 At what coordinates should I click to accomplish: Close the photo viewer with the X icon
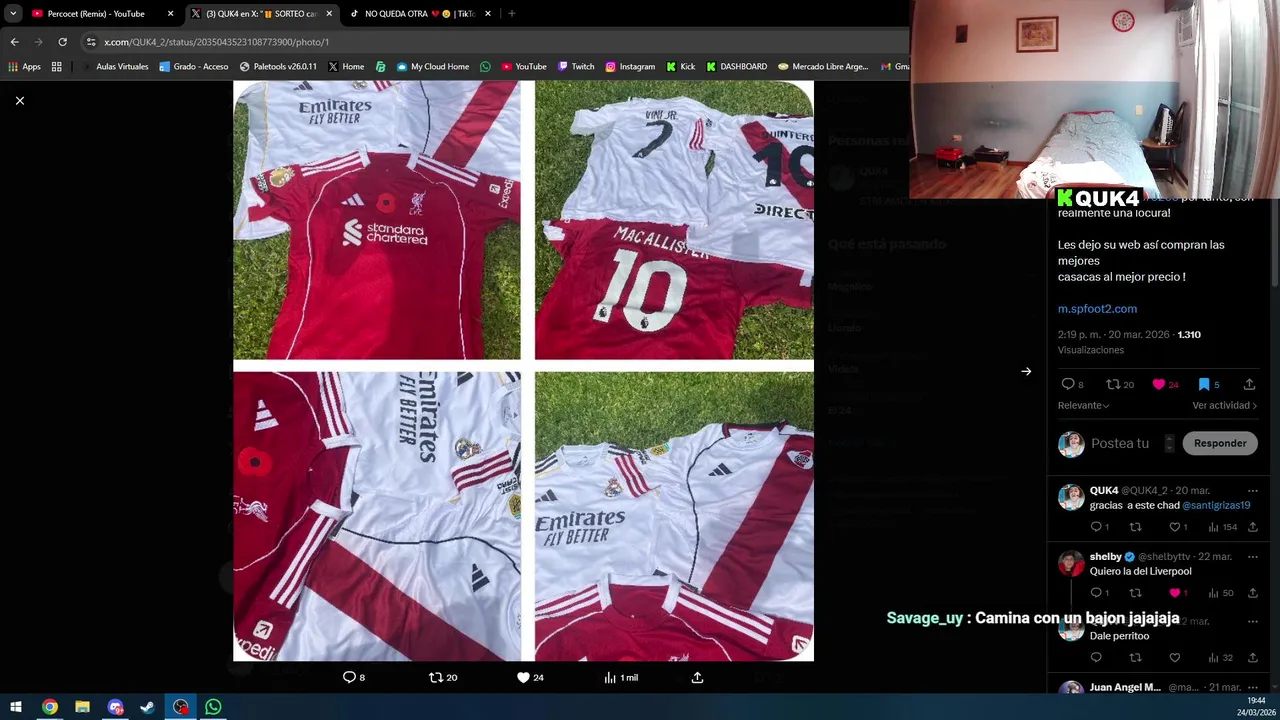pos(19,100)
